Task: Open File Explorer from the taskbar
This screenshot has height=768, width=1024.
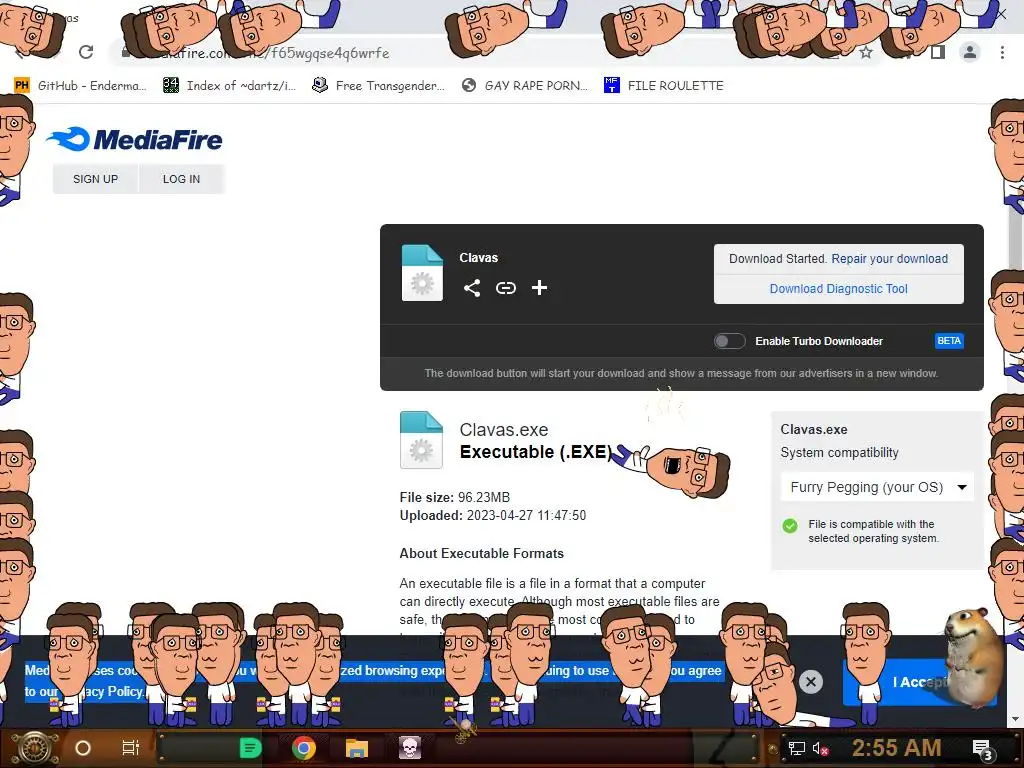Action: pyautogui.click(x=357, y=748)
